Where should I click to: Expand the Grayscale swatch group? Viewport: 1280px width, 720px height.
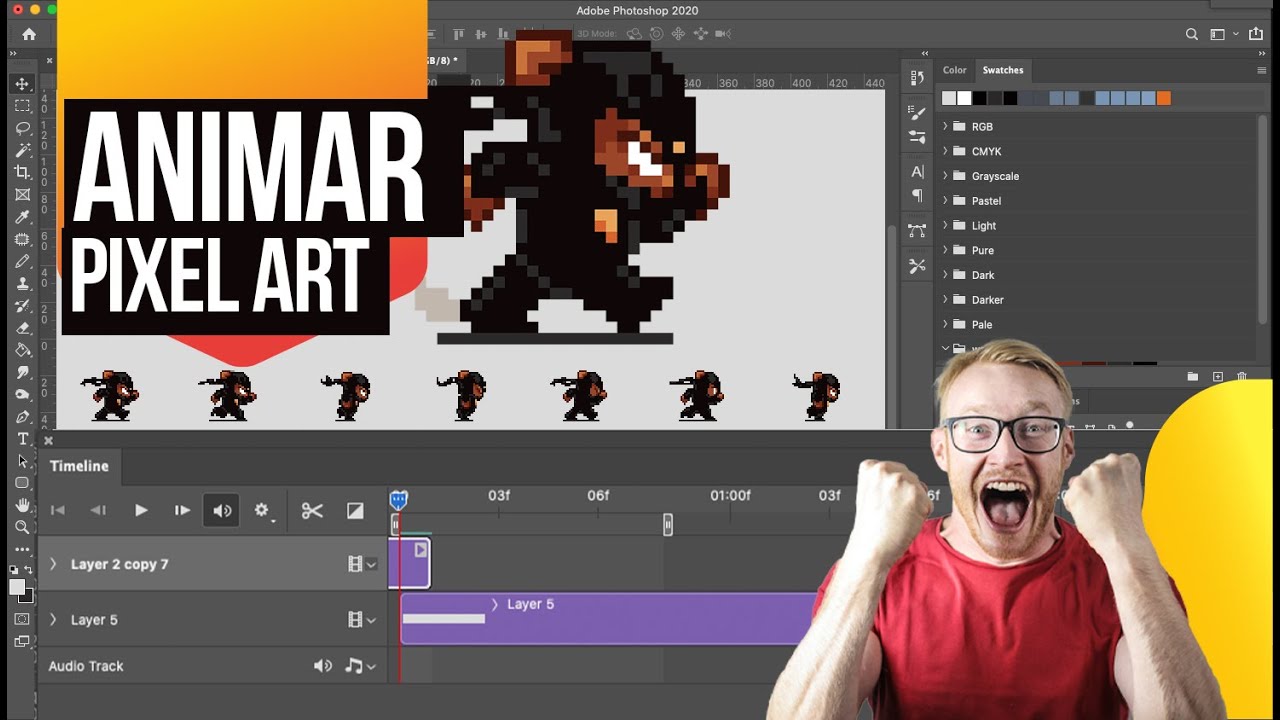point(945,176)
